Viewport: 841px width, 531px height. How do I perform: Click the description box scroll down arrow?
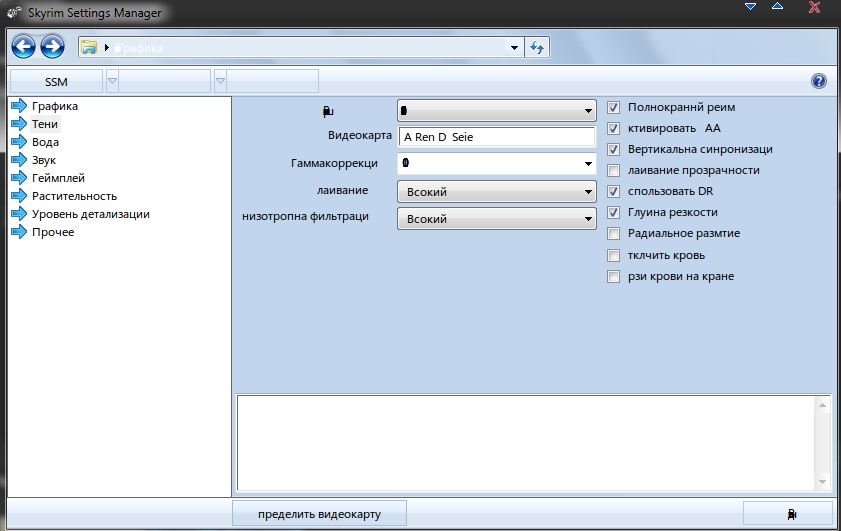tap(822, 482)
